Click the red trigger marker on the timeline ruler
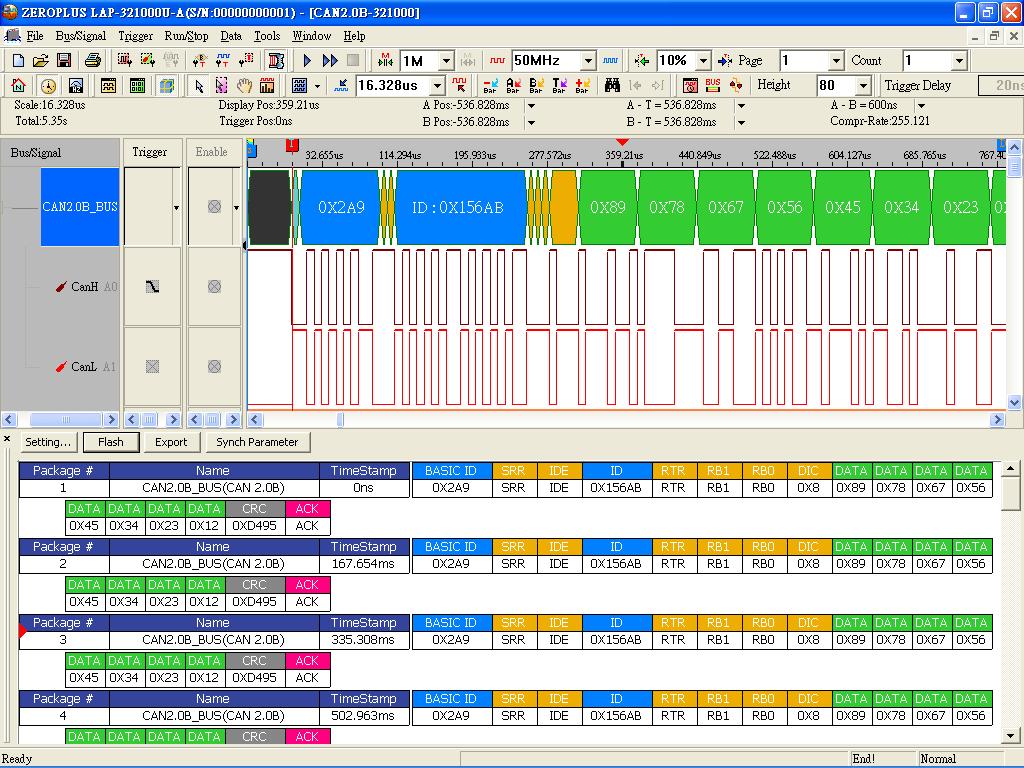The height and width of the screenshot is (768, 1024). 291,147
